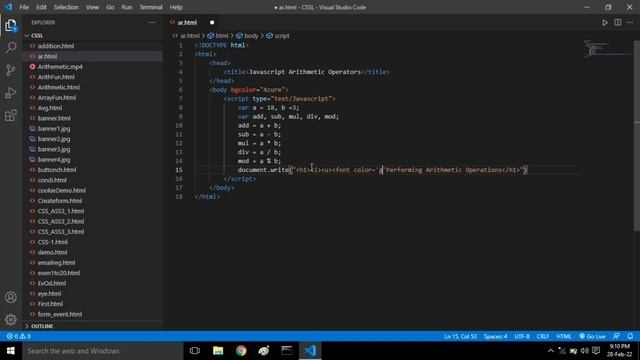This screenshot has height=360, width=640.
Task: Open the Go menu
Action: tap(110, 7)
